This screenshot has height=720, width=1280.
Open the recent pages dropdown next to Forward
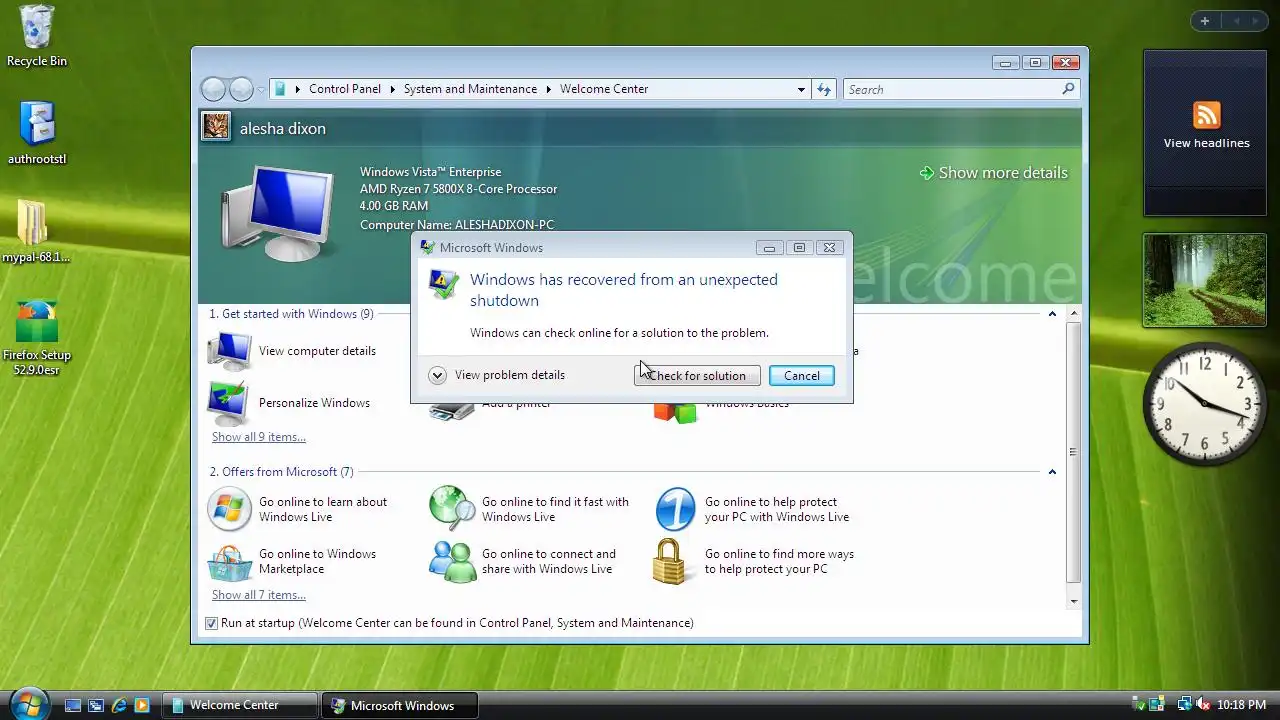point(261,89)
